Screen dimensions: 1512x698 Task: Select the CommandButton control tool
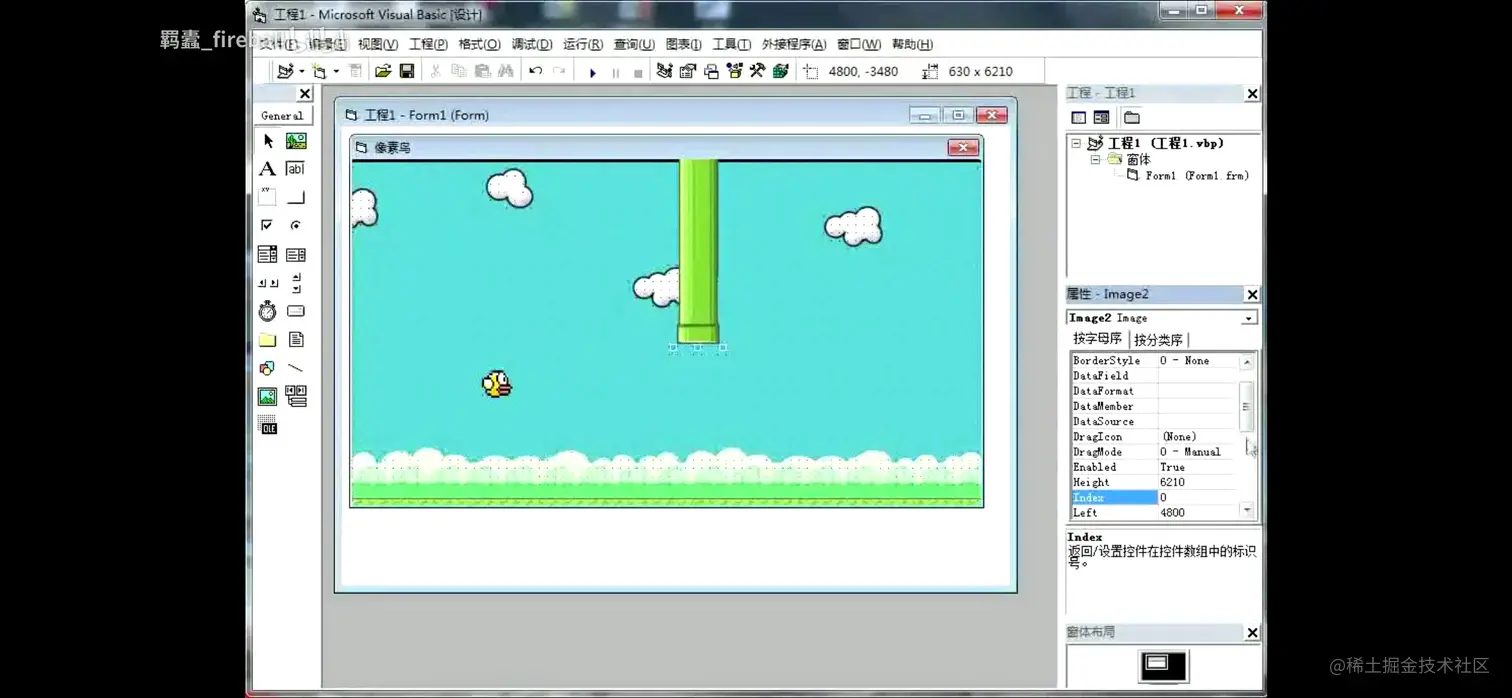click(x=296, y=197)
